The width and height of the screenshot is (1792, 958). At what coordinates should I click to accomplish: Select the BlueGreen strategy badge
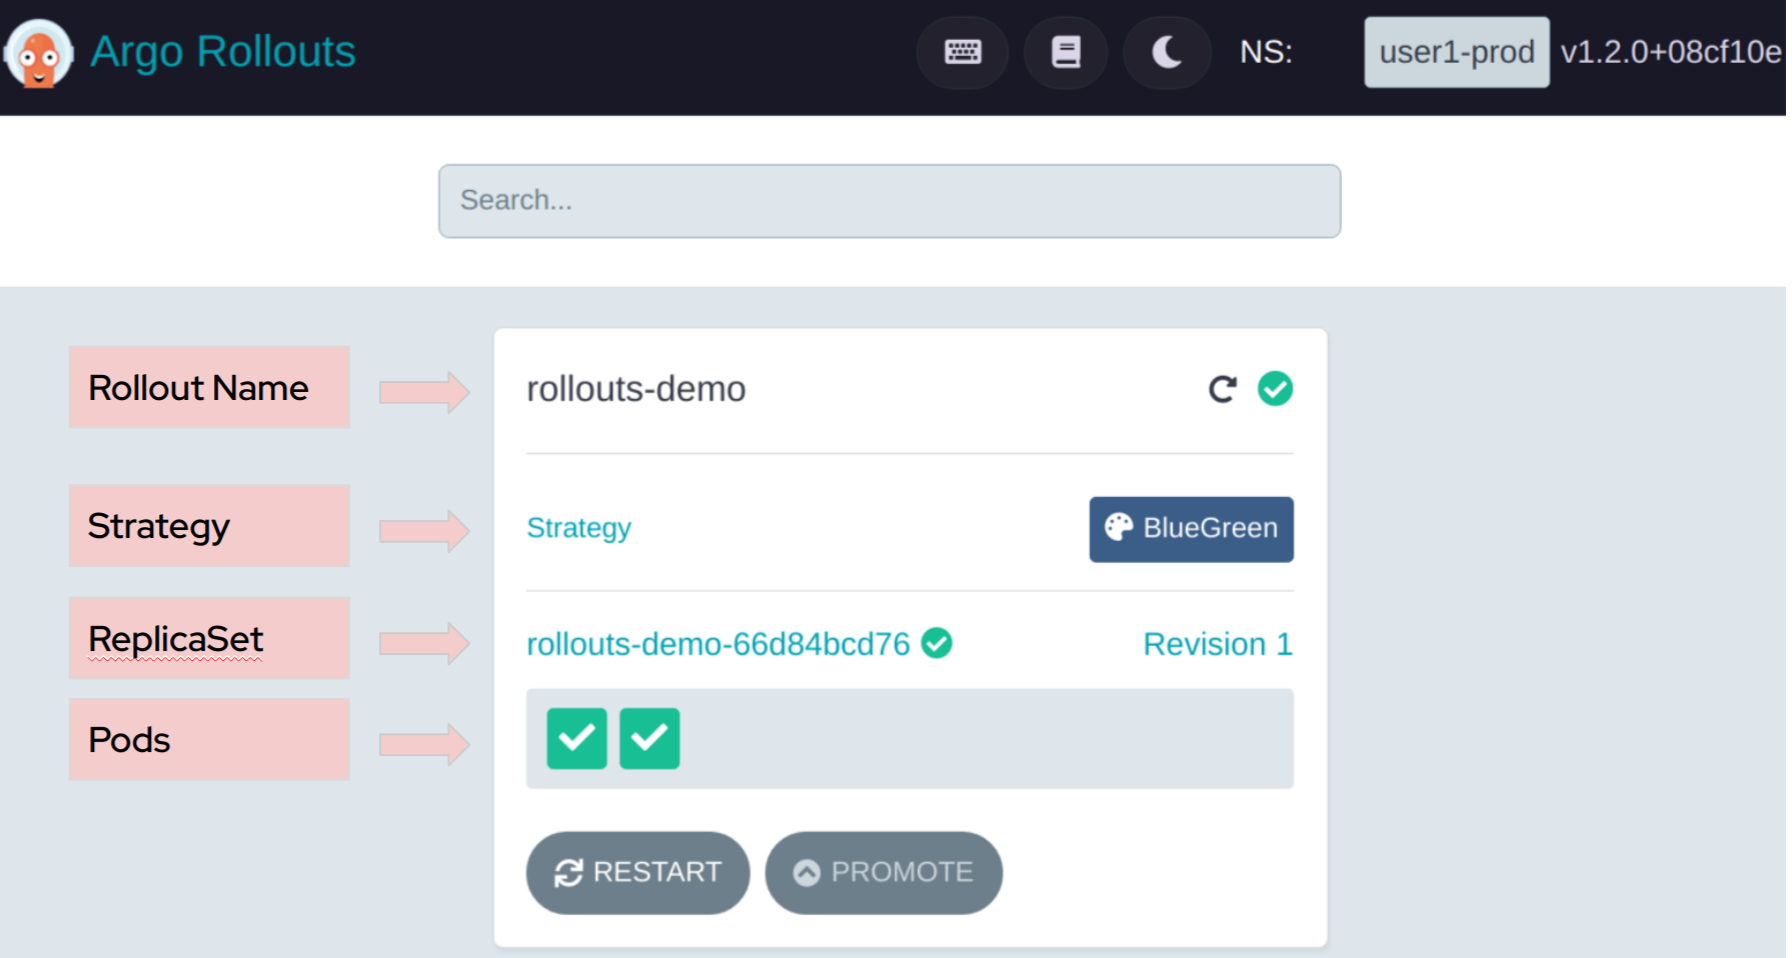pyautogui.click(x=1191, y=529)
